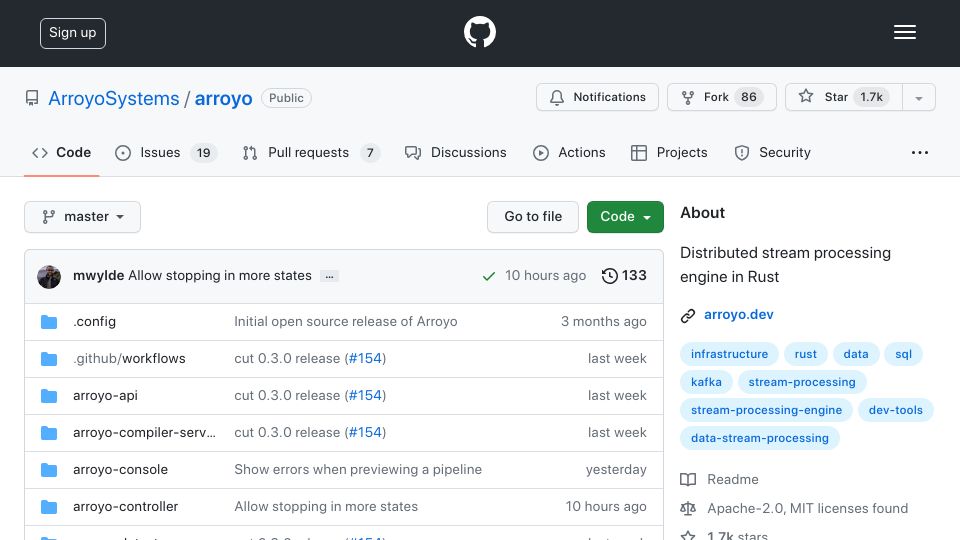Open the ArroyoSystems owner link
Screen dimensions: 960x540
[114, 99]
